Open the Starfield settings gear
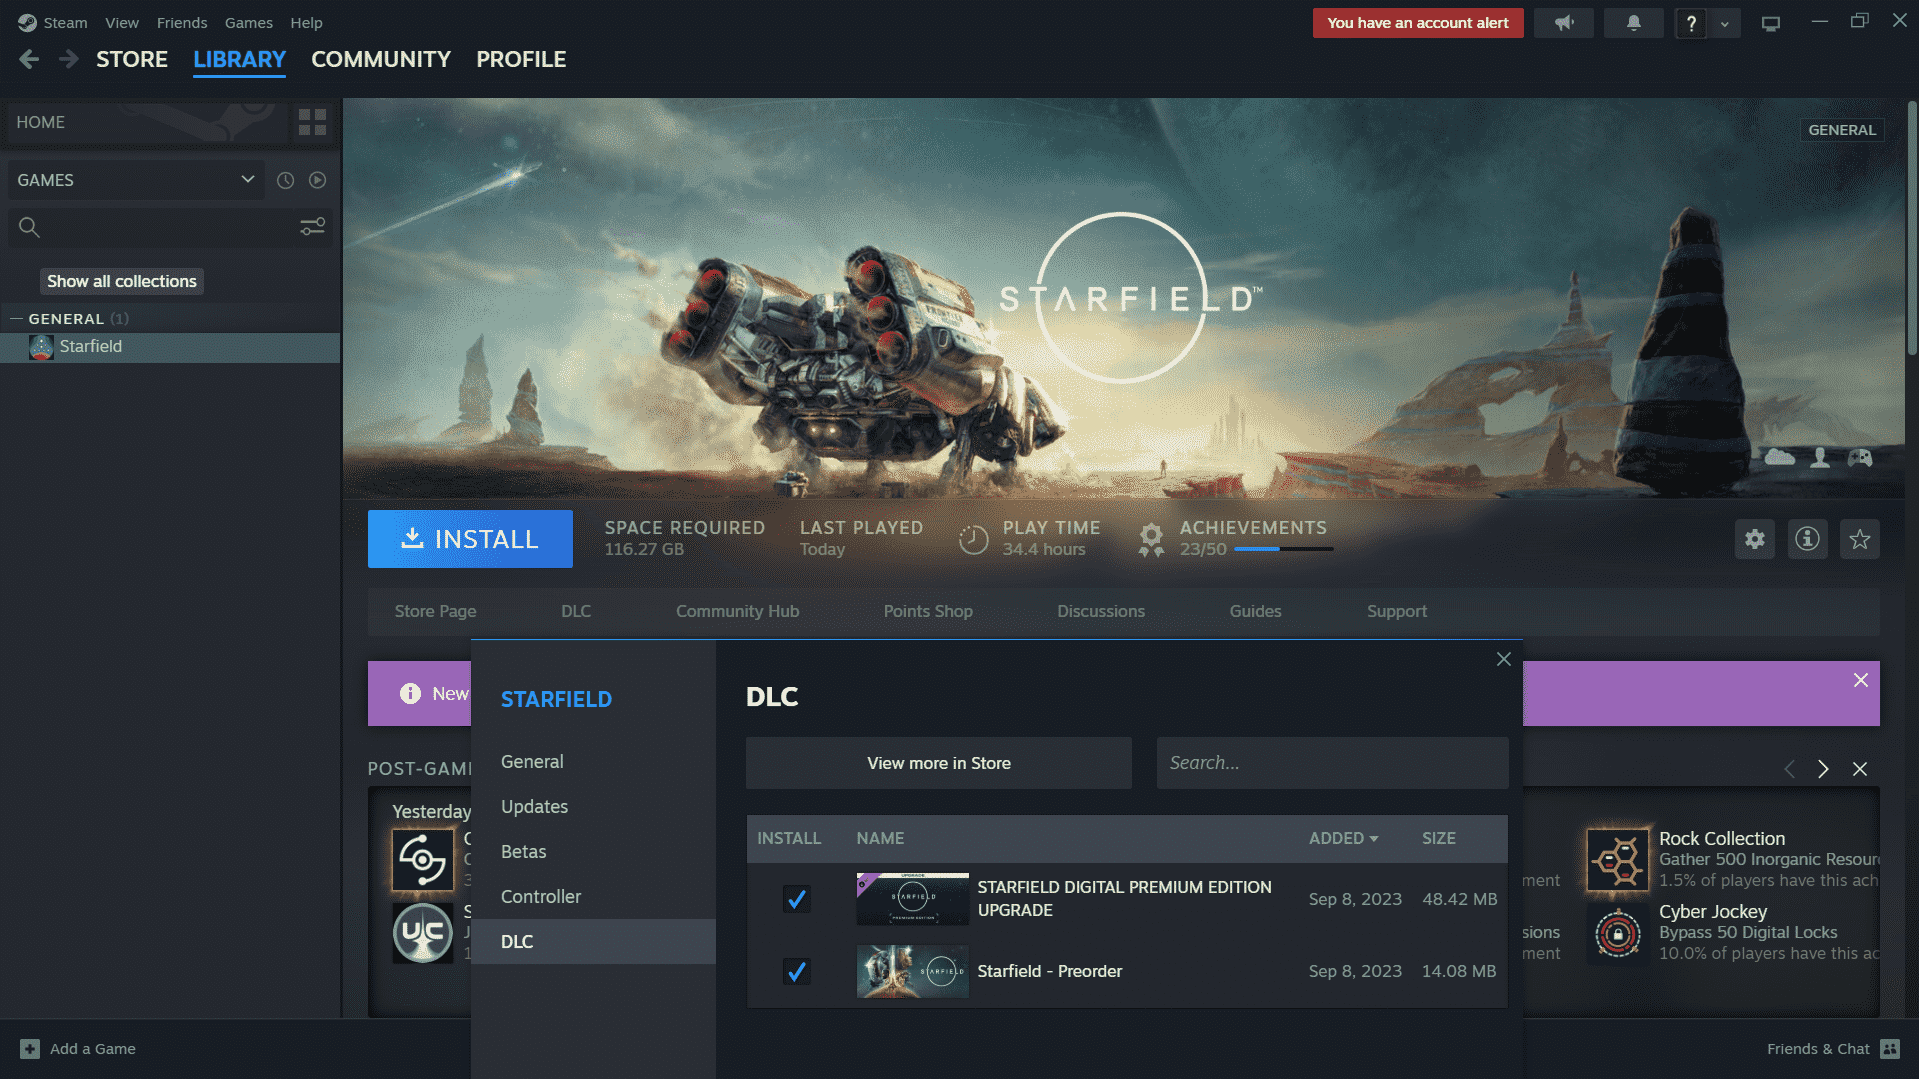The width and height of the screenshot is (1919, 1079). coord(1753,539)
